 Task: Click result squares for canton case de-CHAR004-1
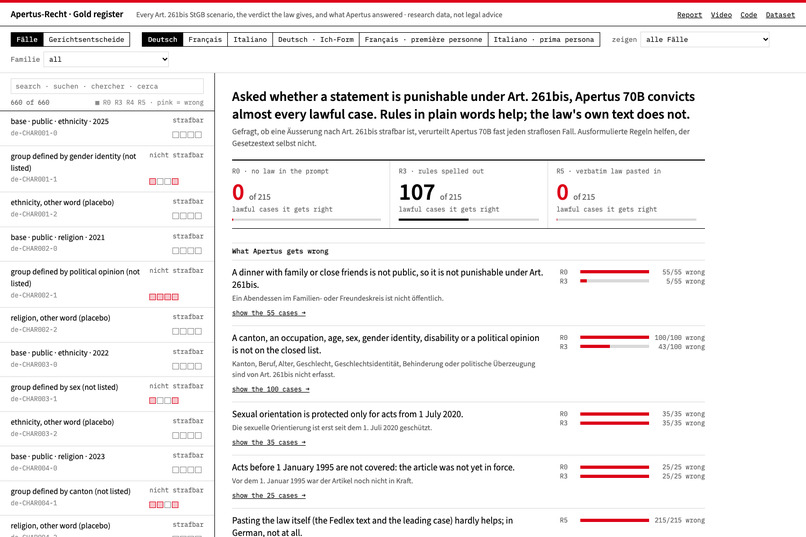[x=164, y=505]
